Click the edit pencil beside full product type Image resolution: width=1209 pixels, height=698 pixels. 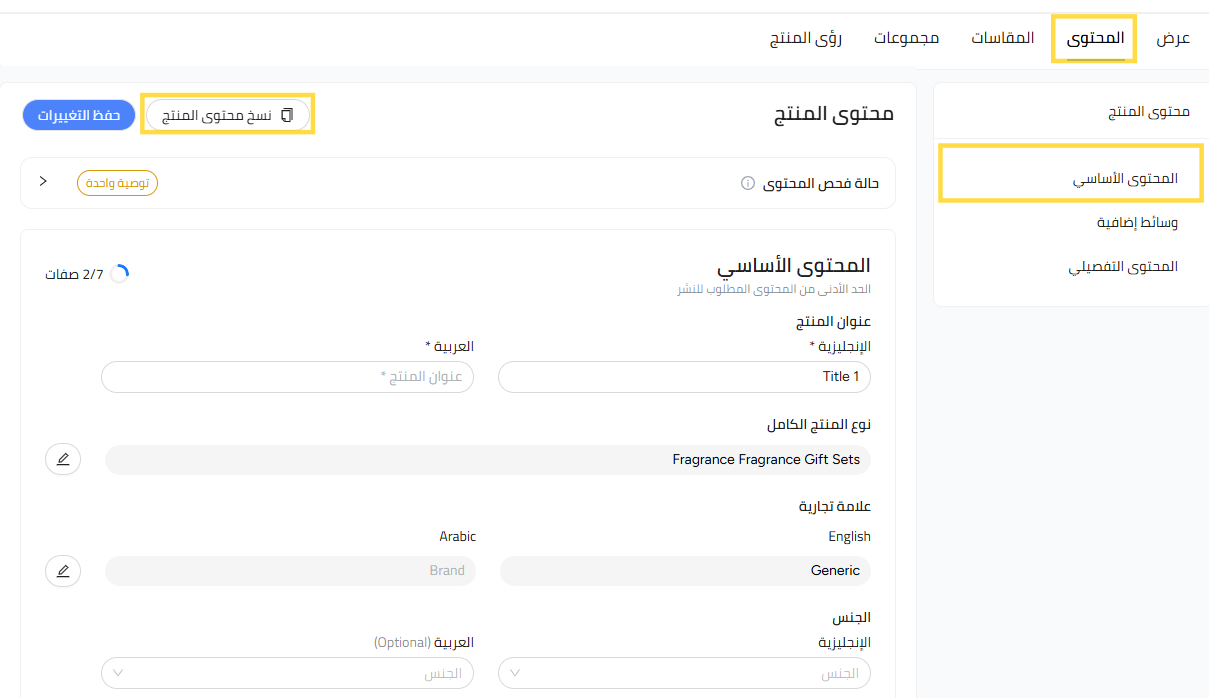63,459
